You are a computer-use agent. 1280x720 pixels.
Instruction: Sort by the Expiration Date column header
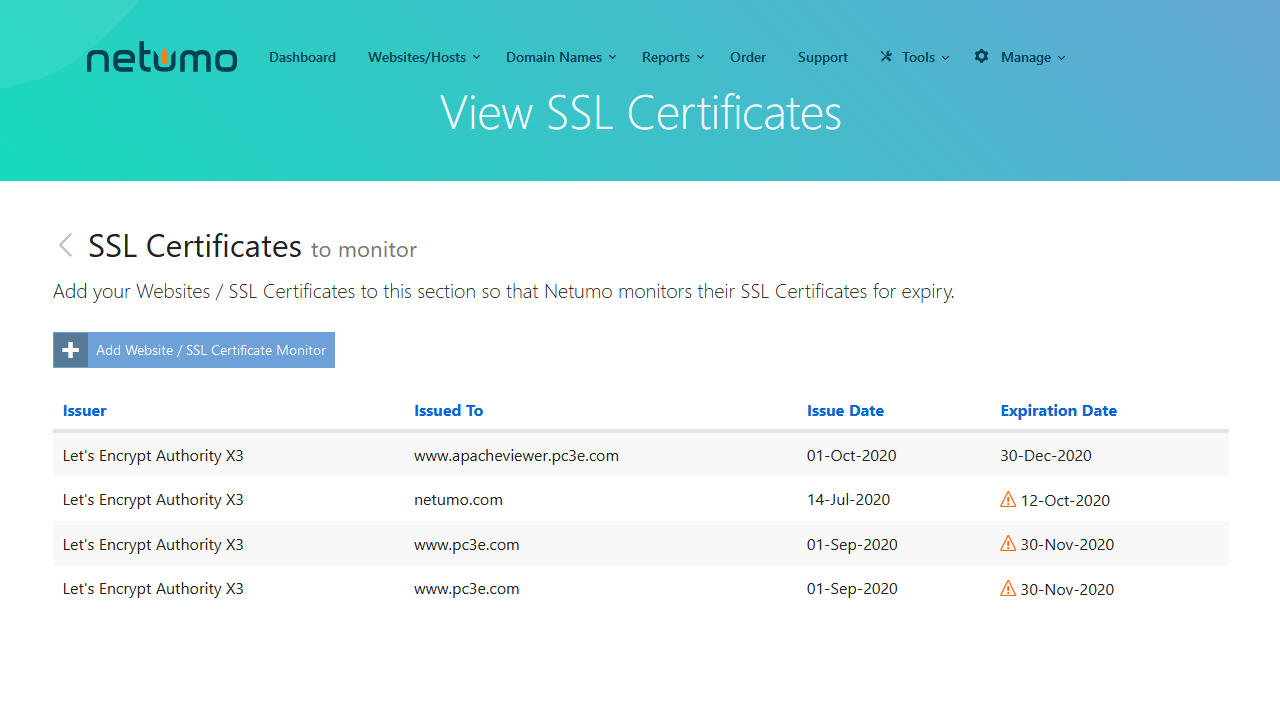[x=1058, y=411]
